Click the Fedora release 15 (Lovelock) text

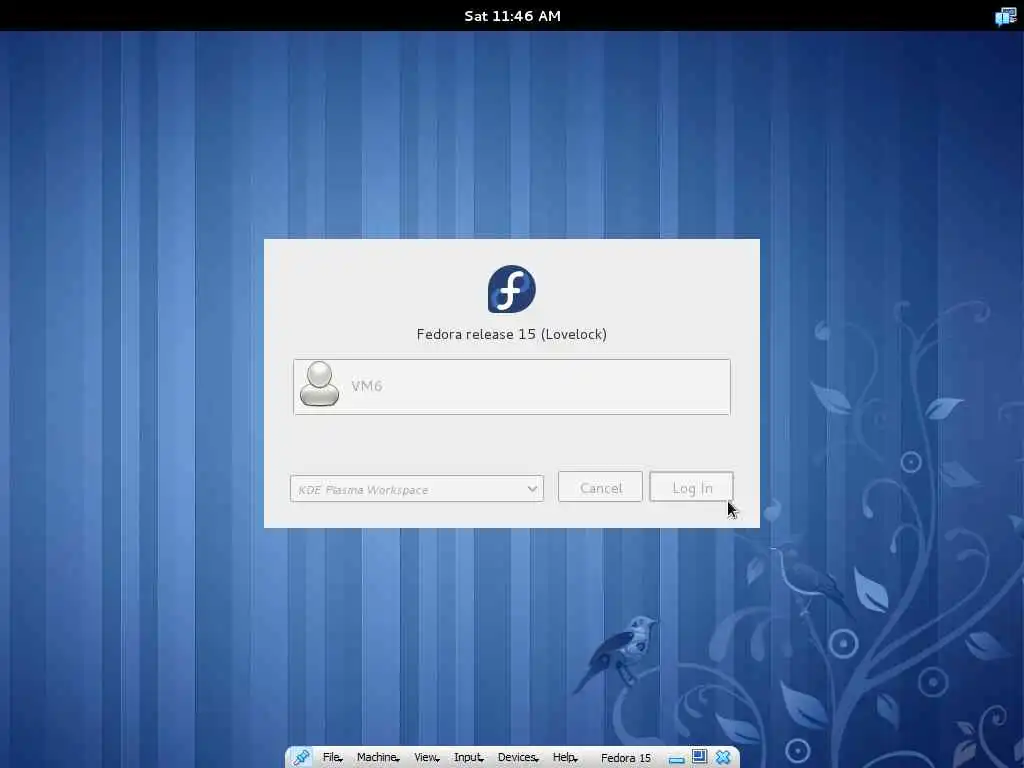click(512, 334)
